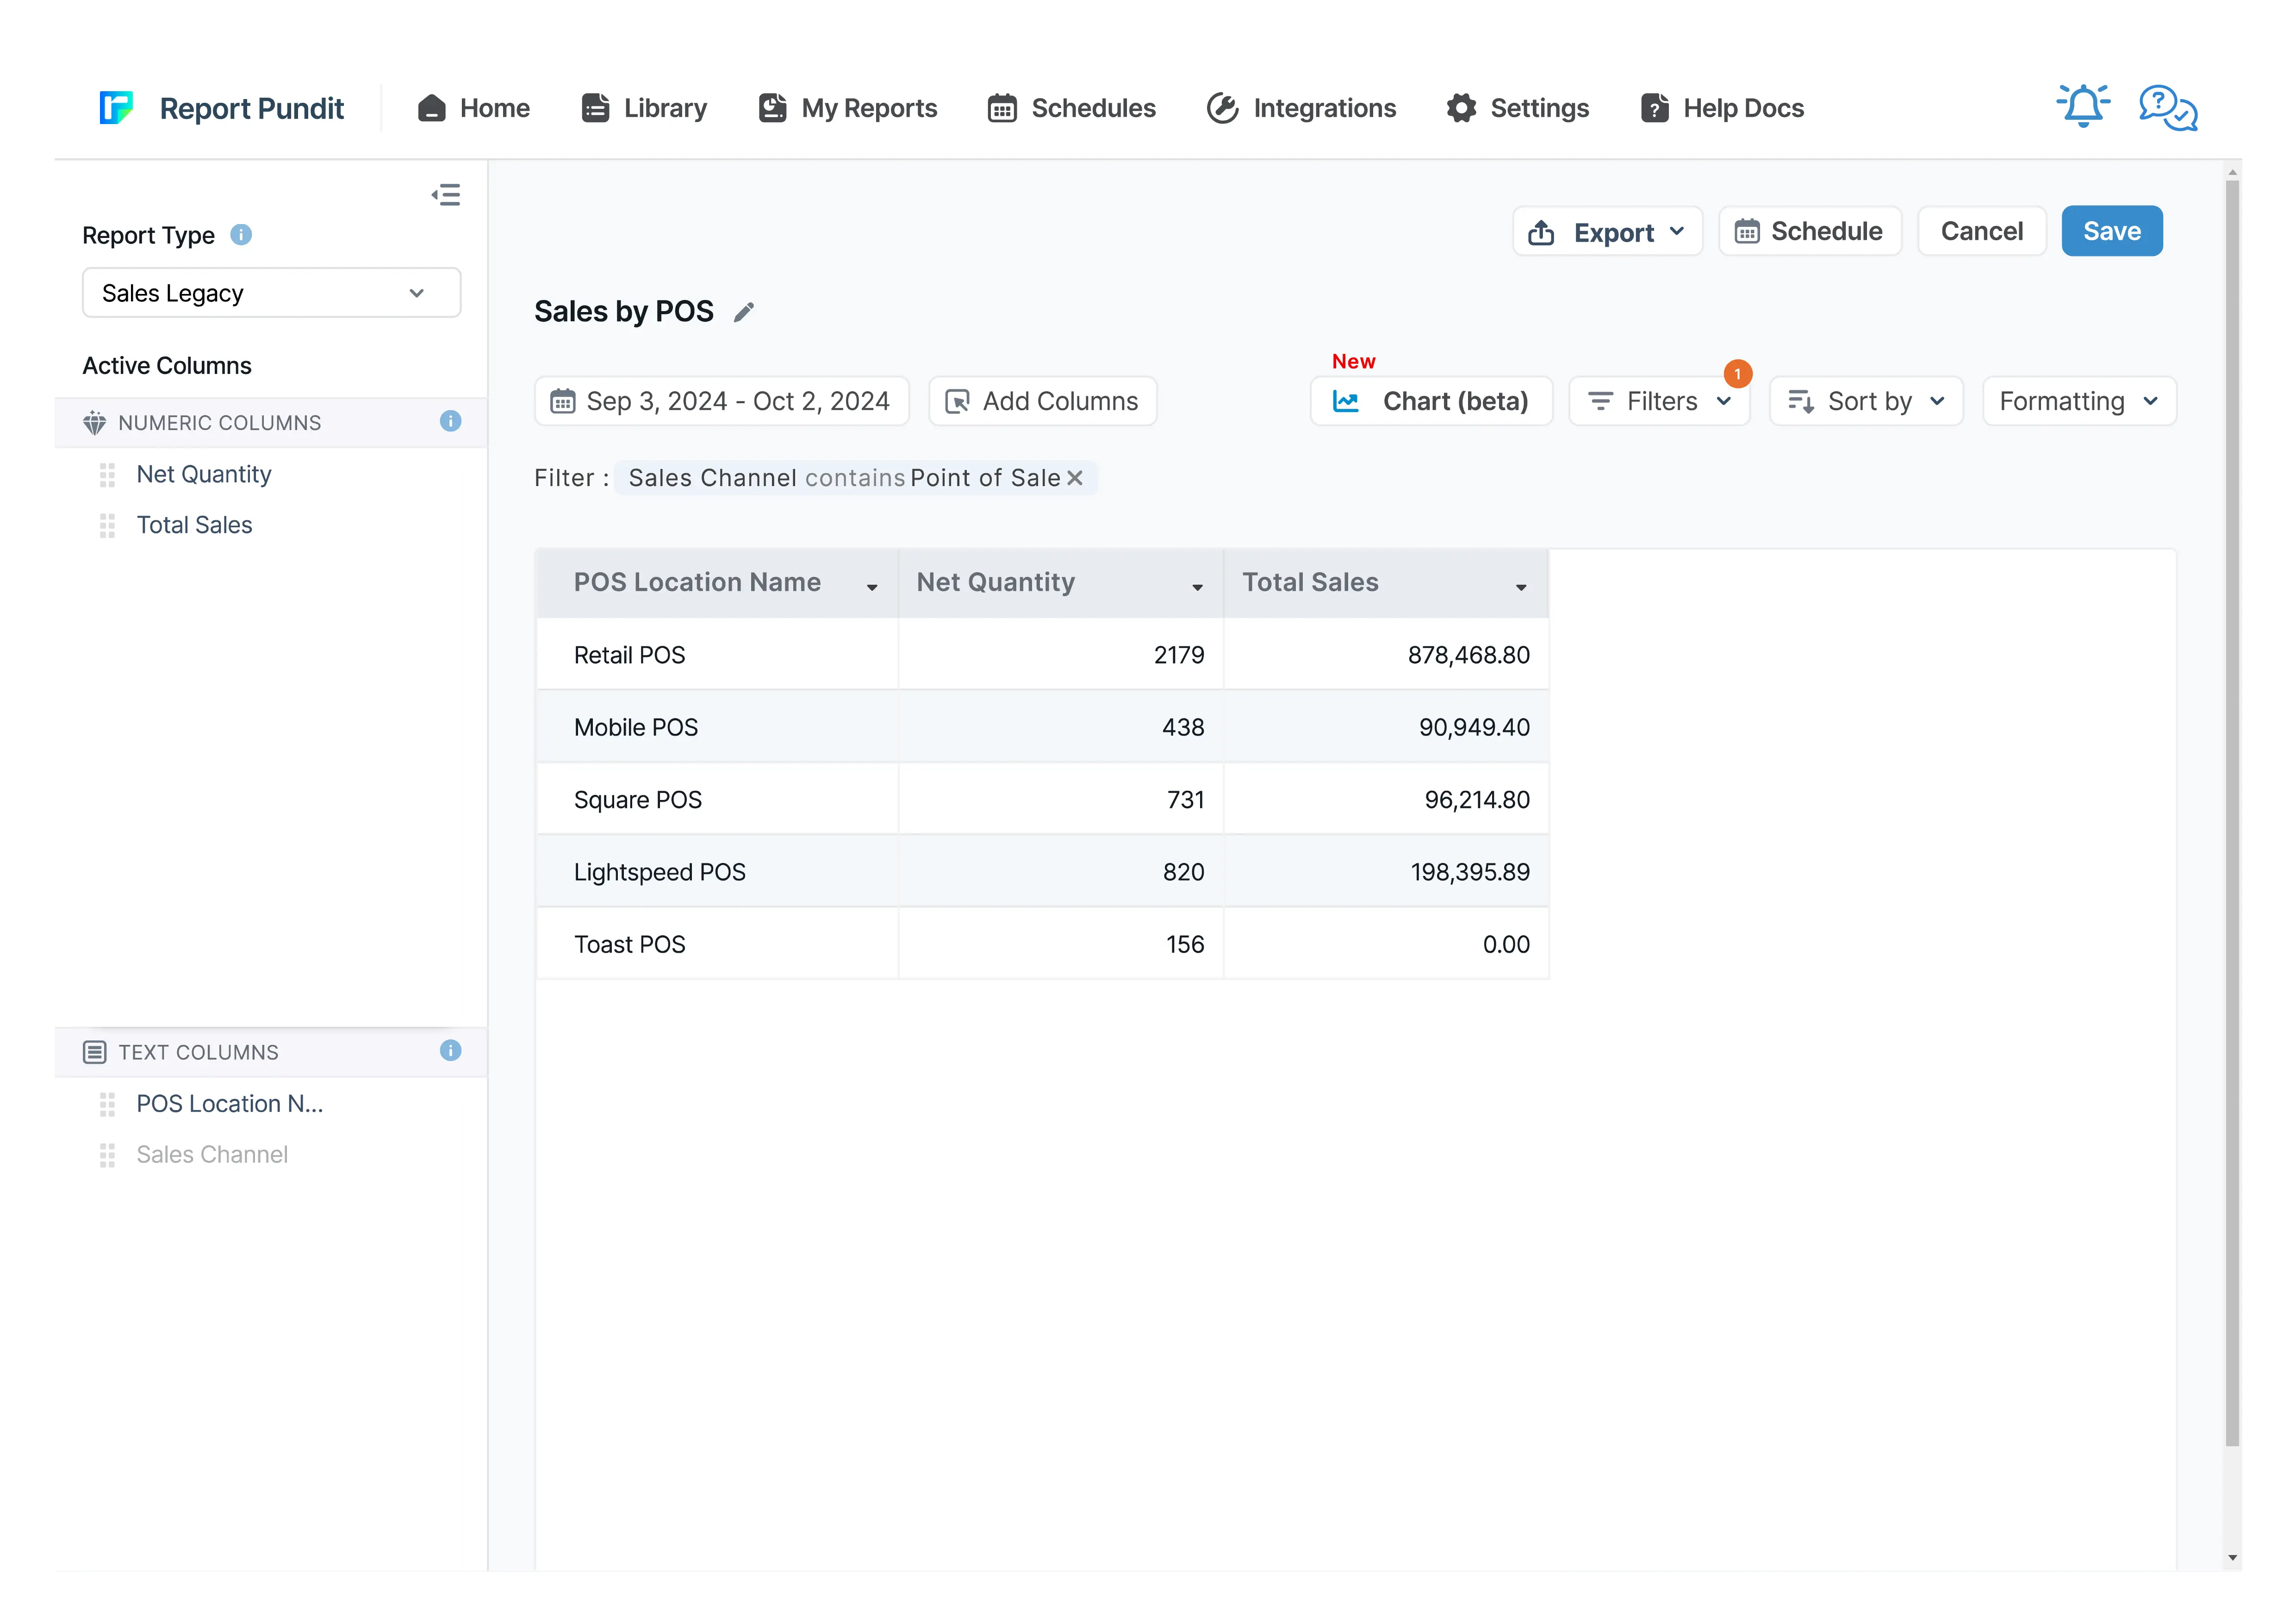This screenshot has width=2296, height=1624.
Task: Open the Sort by dropdown
Action: click(1865, 402)
